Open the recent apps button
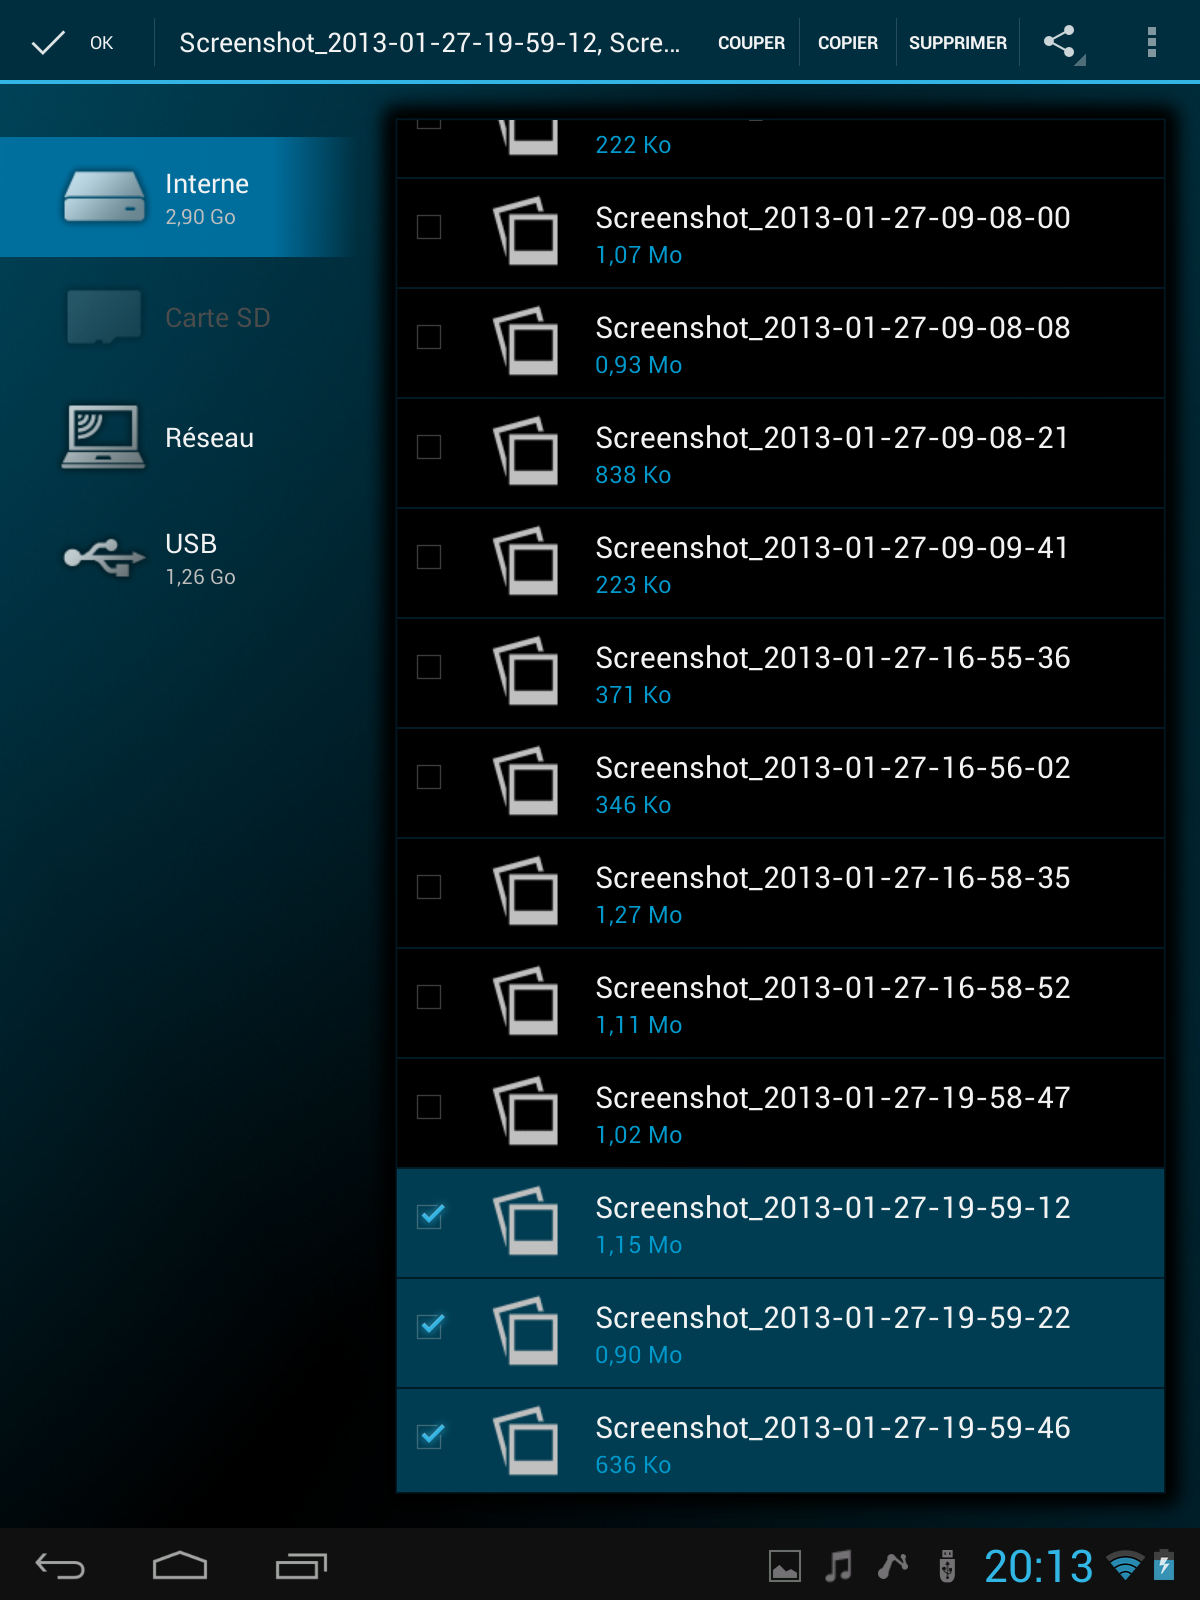The image size is (1200, 1600). click(x=301, y=1566)
